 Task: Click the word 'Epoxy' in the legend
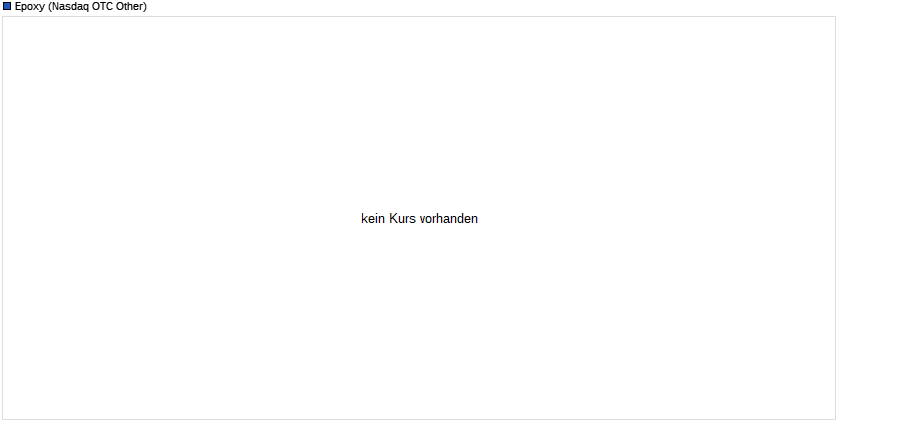pyautogui.click(x=30, y=6)
